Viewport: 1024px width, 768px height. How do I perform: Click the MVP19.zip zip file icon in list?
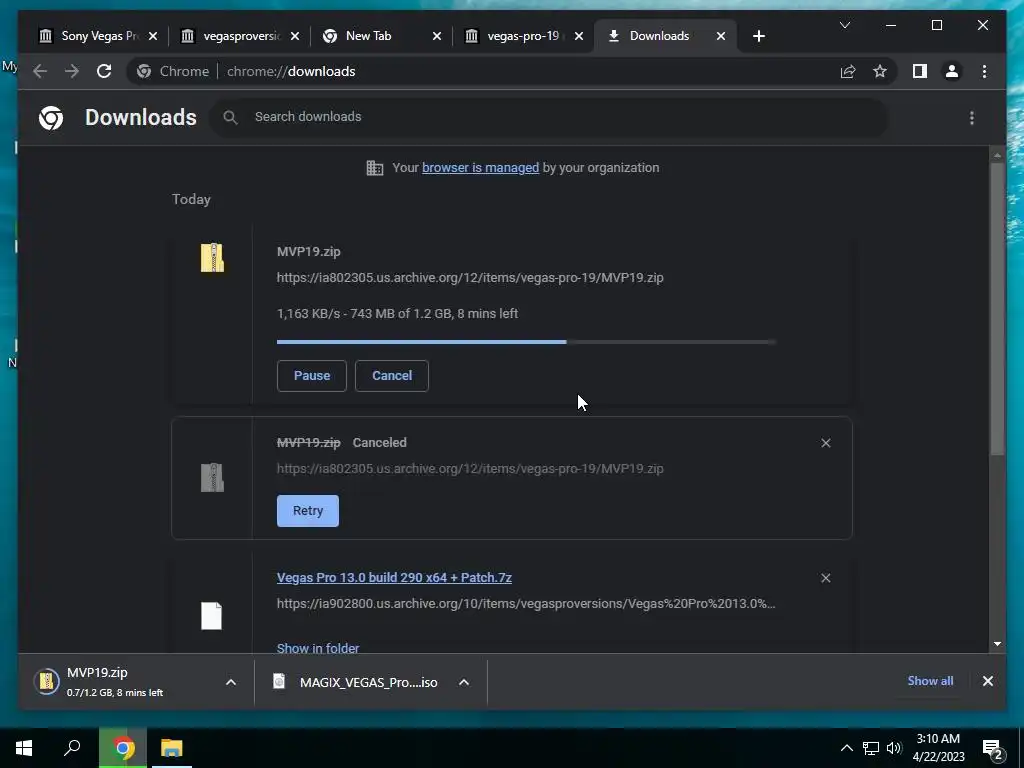[212, 257]
